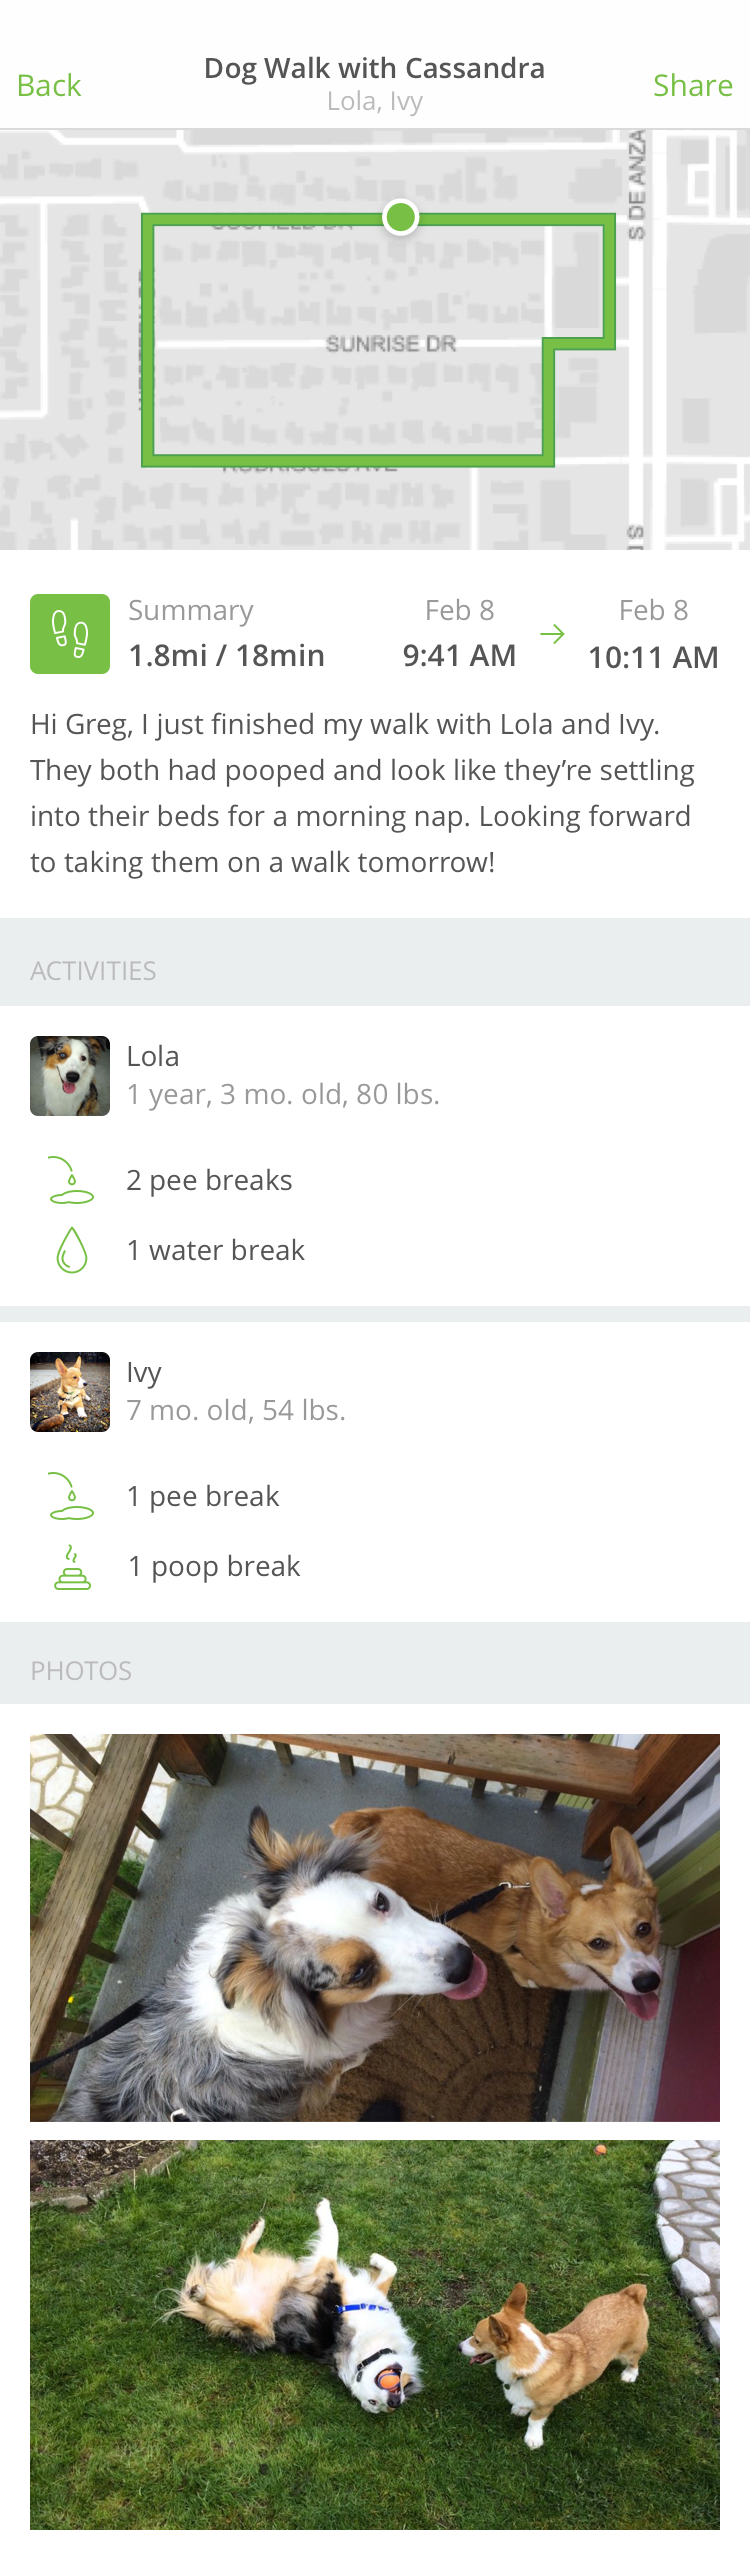Select the '2 pee breaks' activity row
This screenshot has height=2560, width=750.
click(375, 1180)
